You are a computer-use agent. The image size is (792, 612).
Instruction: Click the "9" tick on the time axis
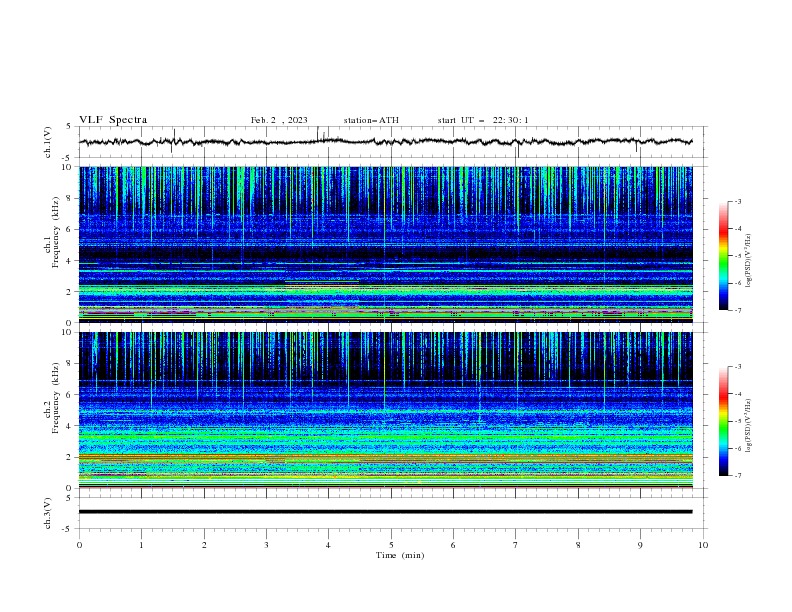(640, 545)
